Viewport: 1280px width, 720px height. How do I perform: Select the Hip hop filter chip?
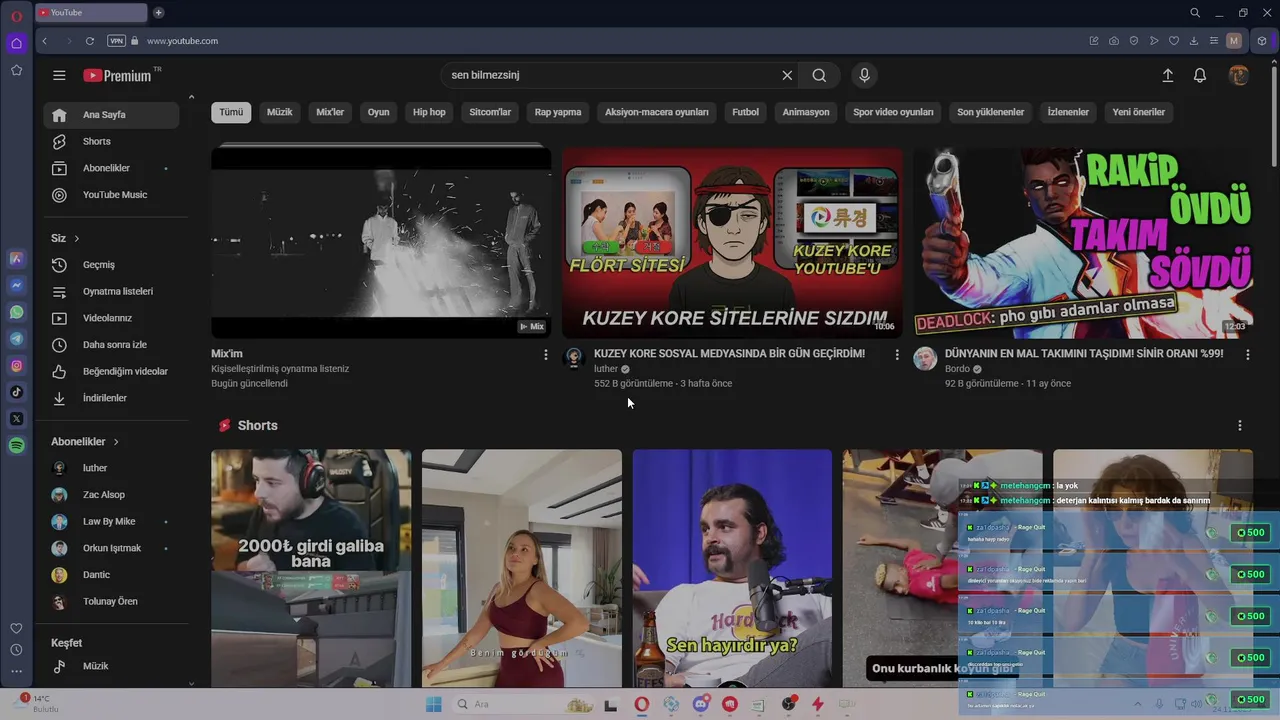point(429,112)
